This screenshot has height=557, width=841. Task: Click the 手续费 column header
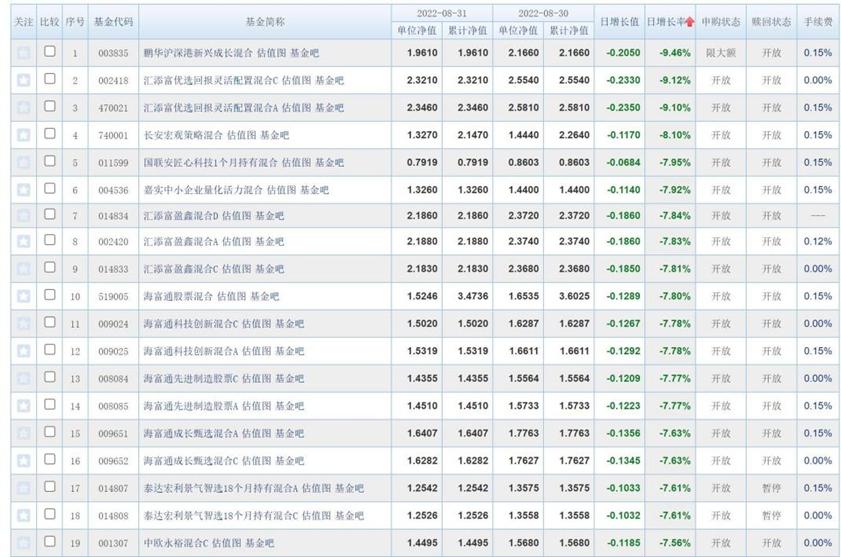coord(818,21)
